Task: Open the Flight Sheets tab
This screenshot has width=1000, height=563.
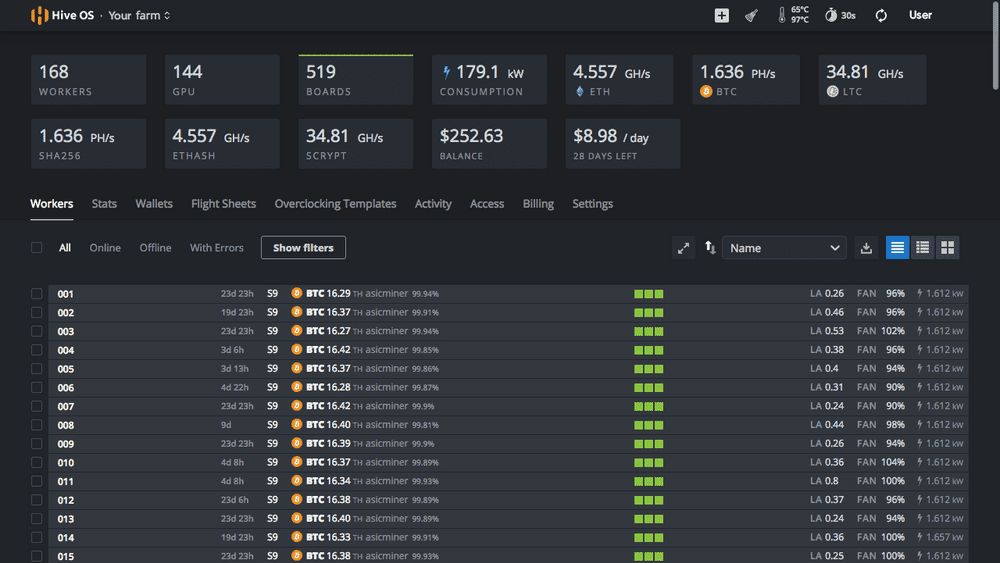Action: (x=223, y=204)
